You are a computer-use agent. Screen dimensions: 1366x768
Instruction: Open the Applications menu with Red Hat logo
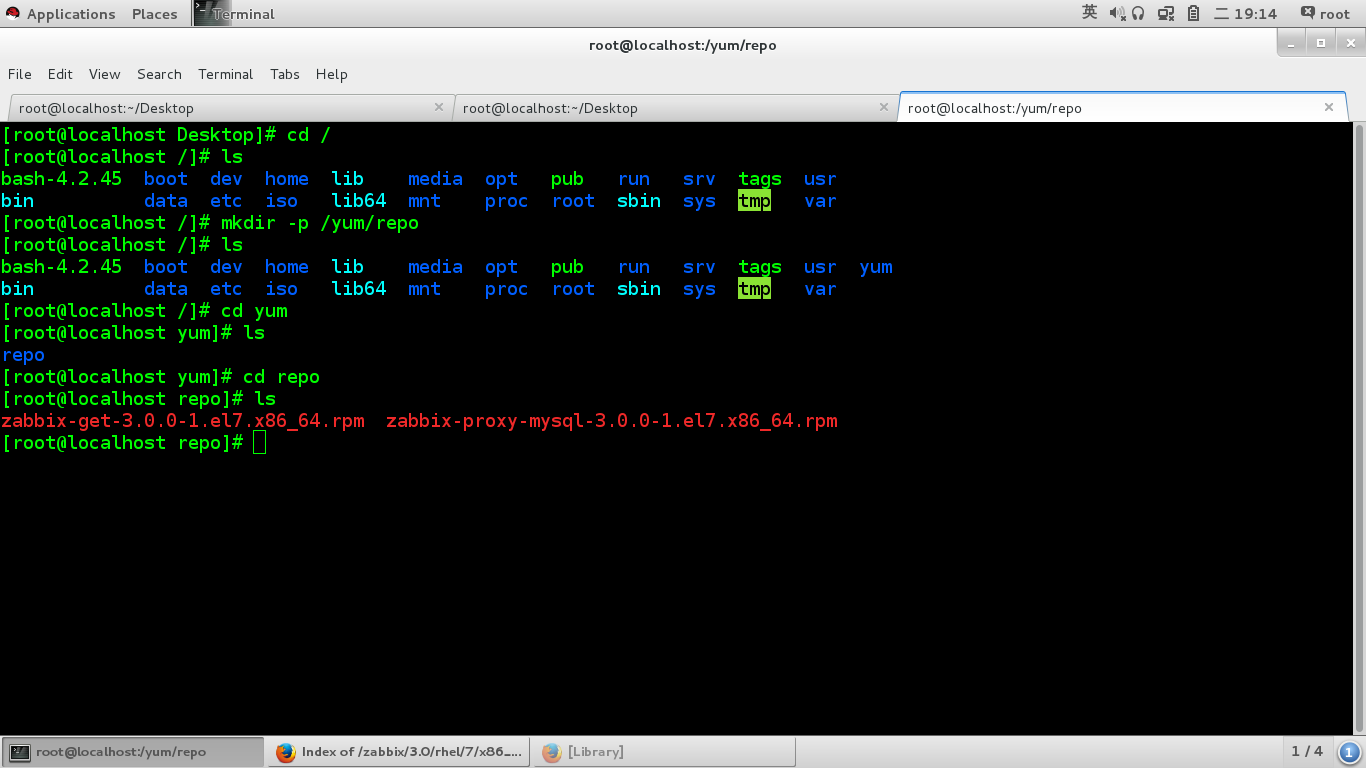tap(59, 14)
